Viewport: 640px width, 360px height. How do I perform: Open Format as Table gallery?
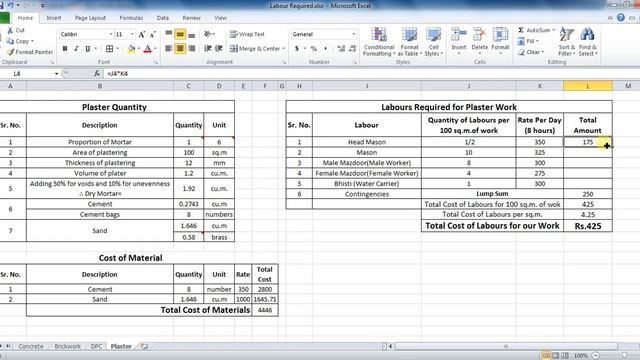click(x=409, y=42)
